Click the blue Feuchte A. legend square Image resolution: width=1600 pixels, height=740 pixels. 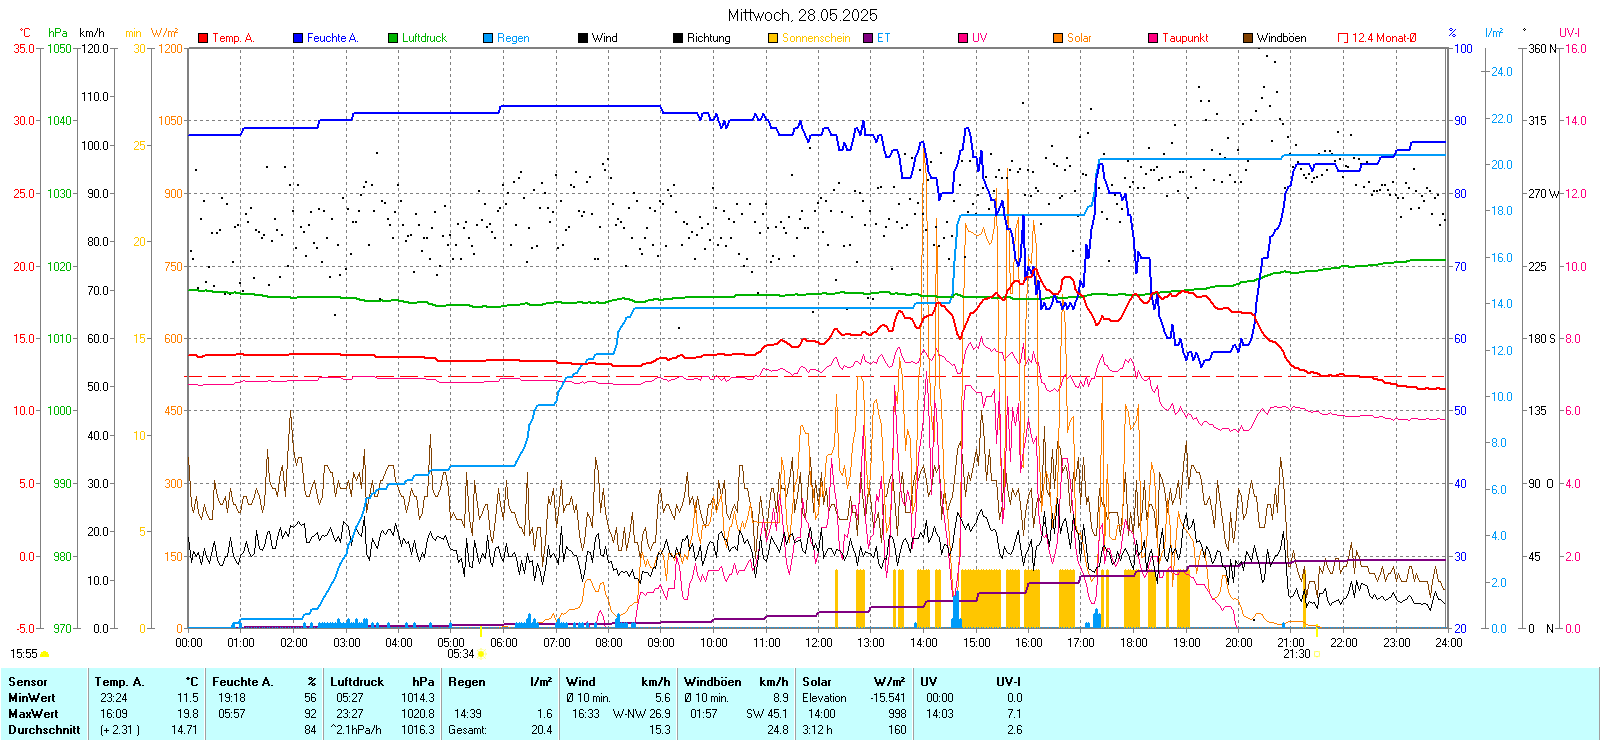pyautogui.click(x=298, y=38)
